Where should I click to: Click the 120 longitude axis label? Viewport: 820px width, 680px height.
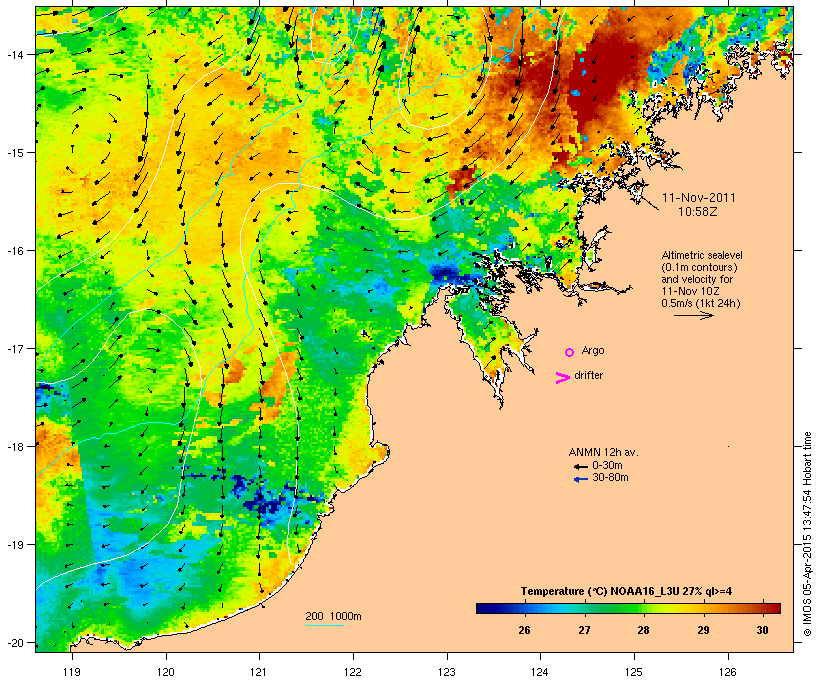click(x=166, y=672)
